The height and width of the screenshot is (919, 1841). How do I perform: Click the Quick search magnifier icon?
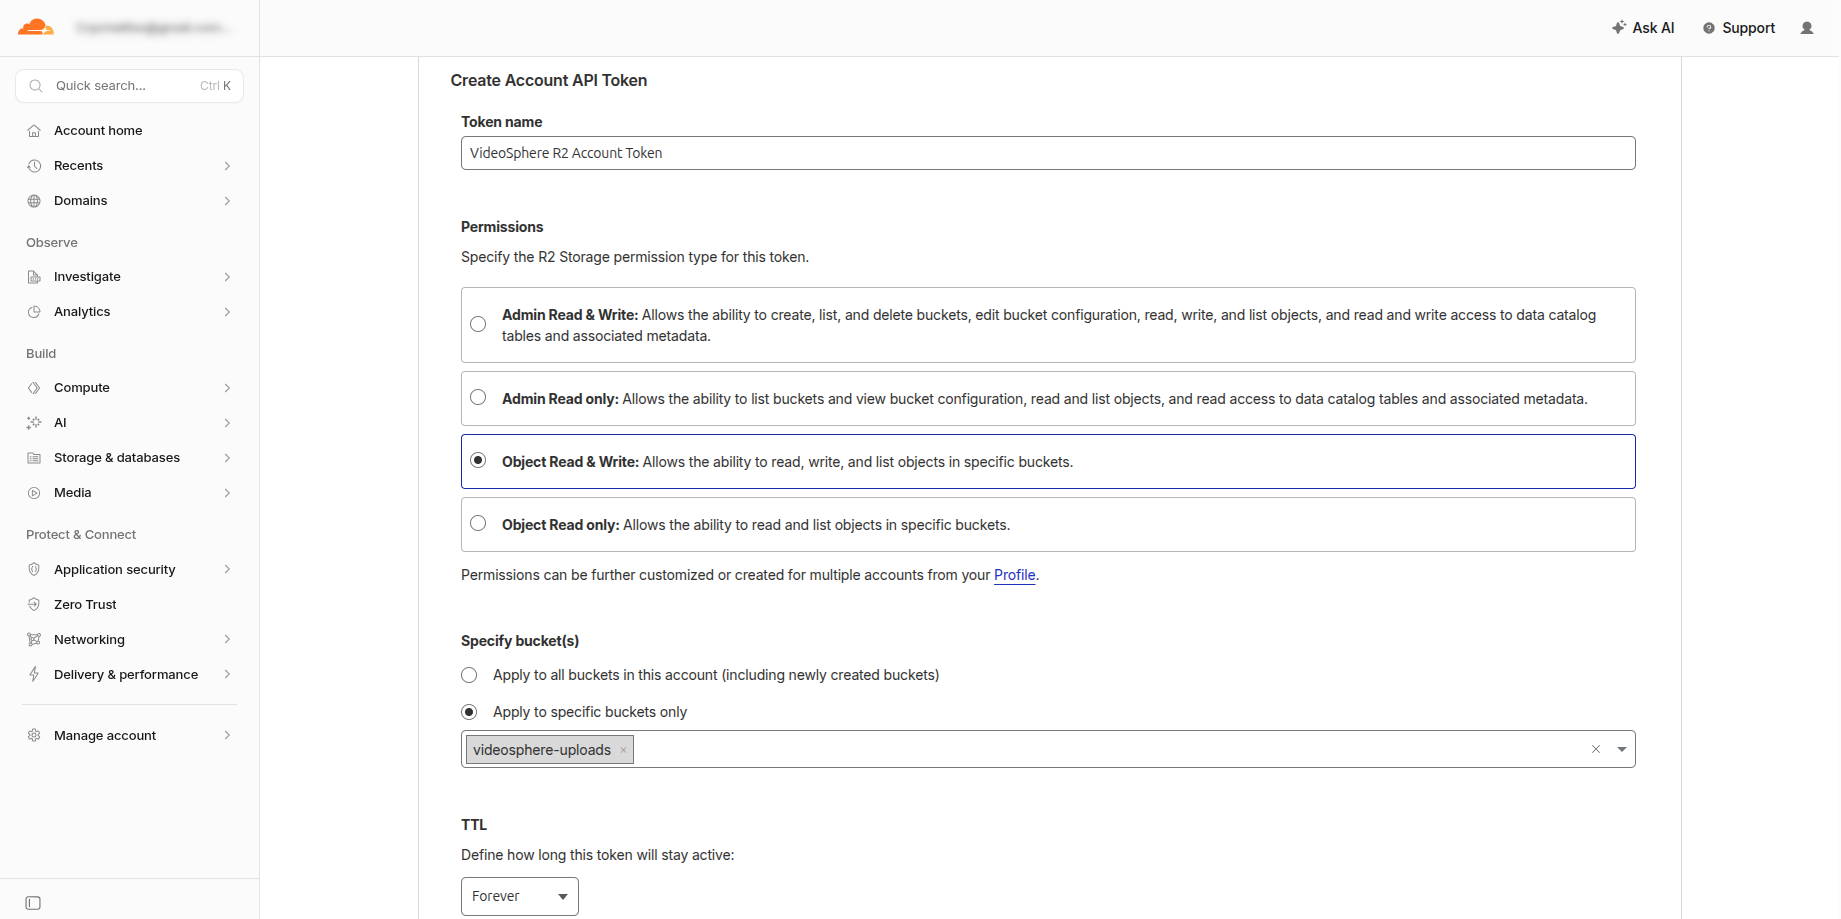(x=36, y=86)
